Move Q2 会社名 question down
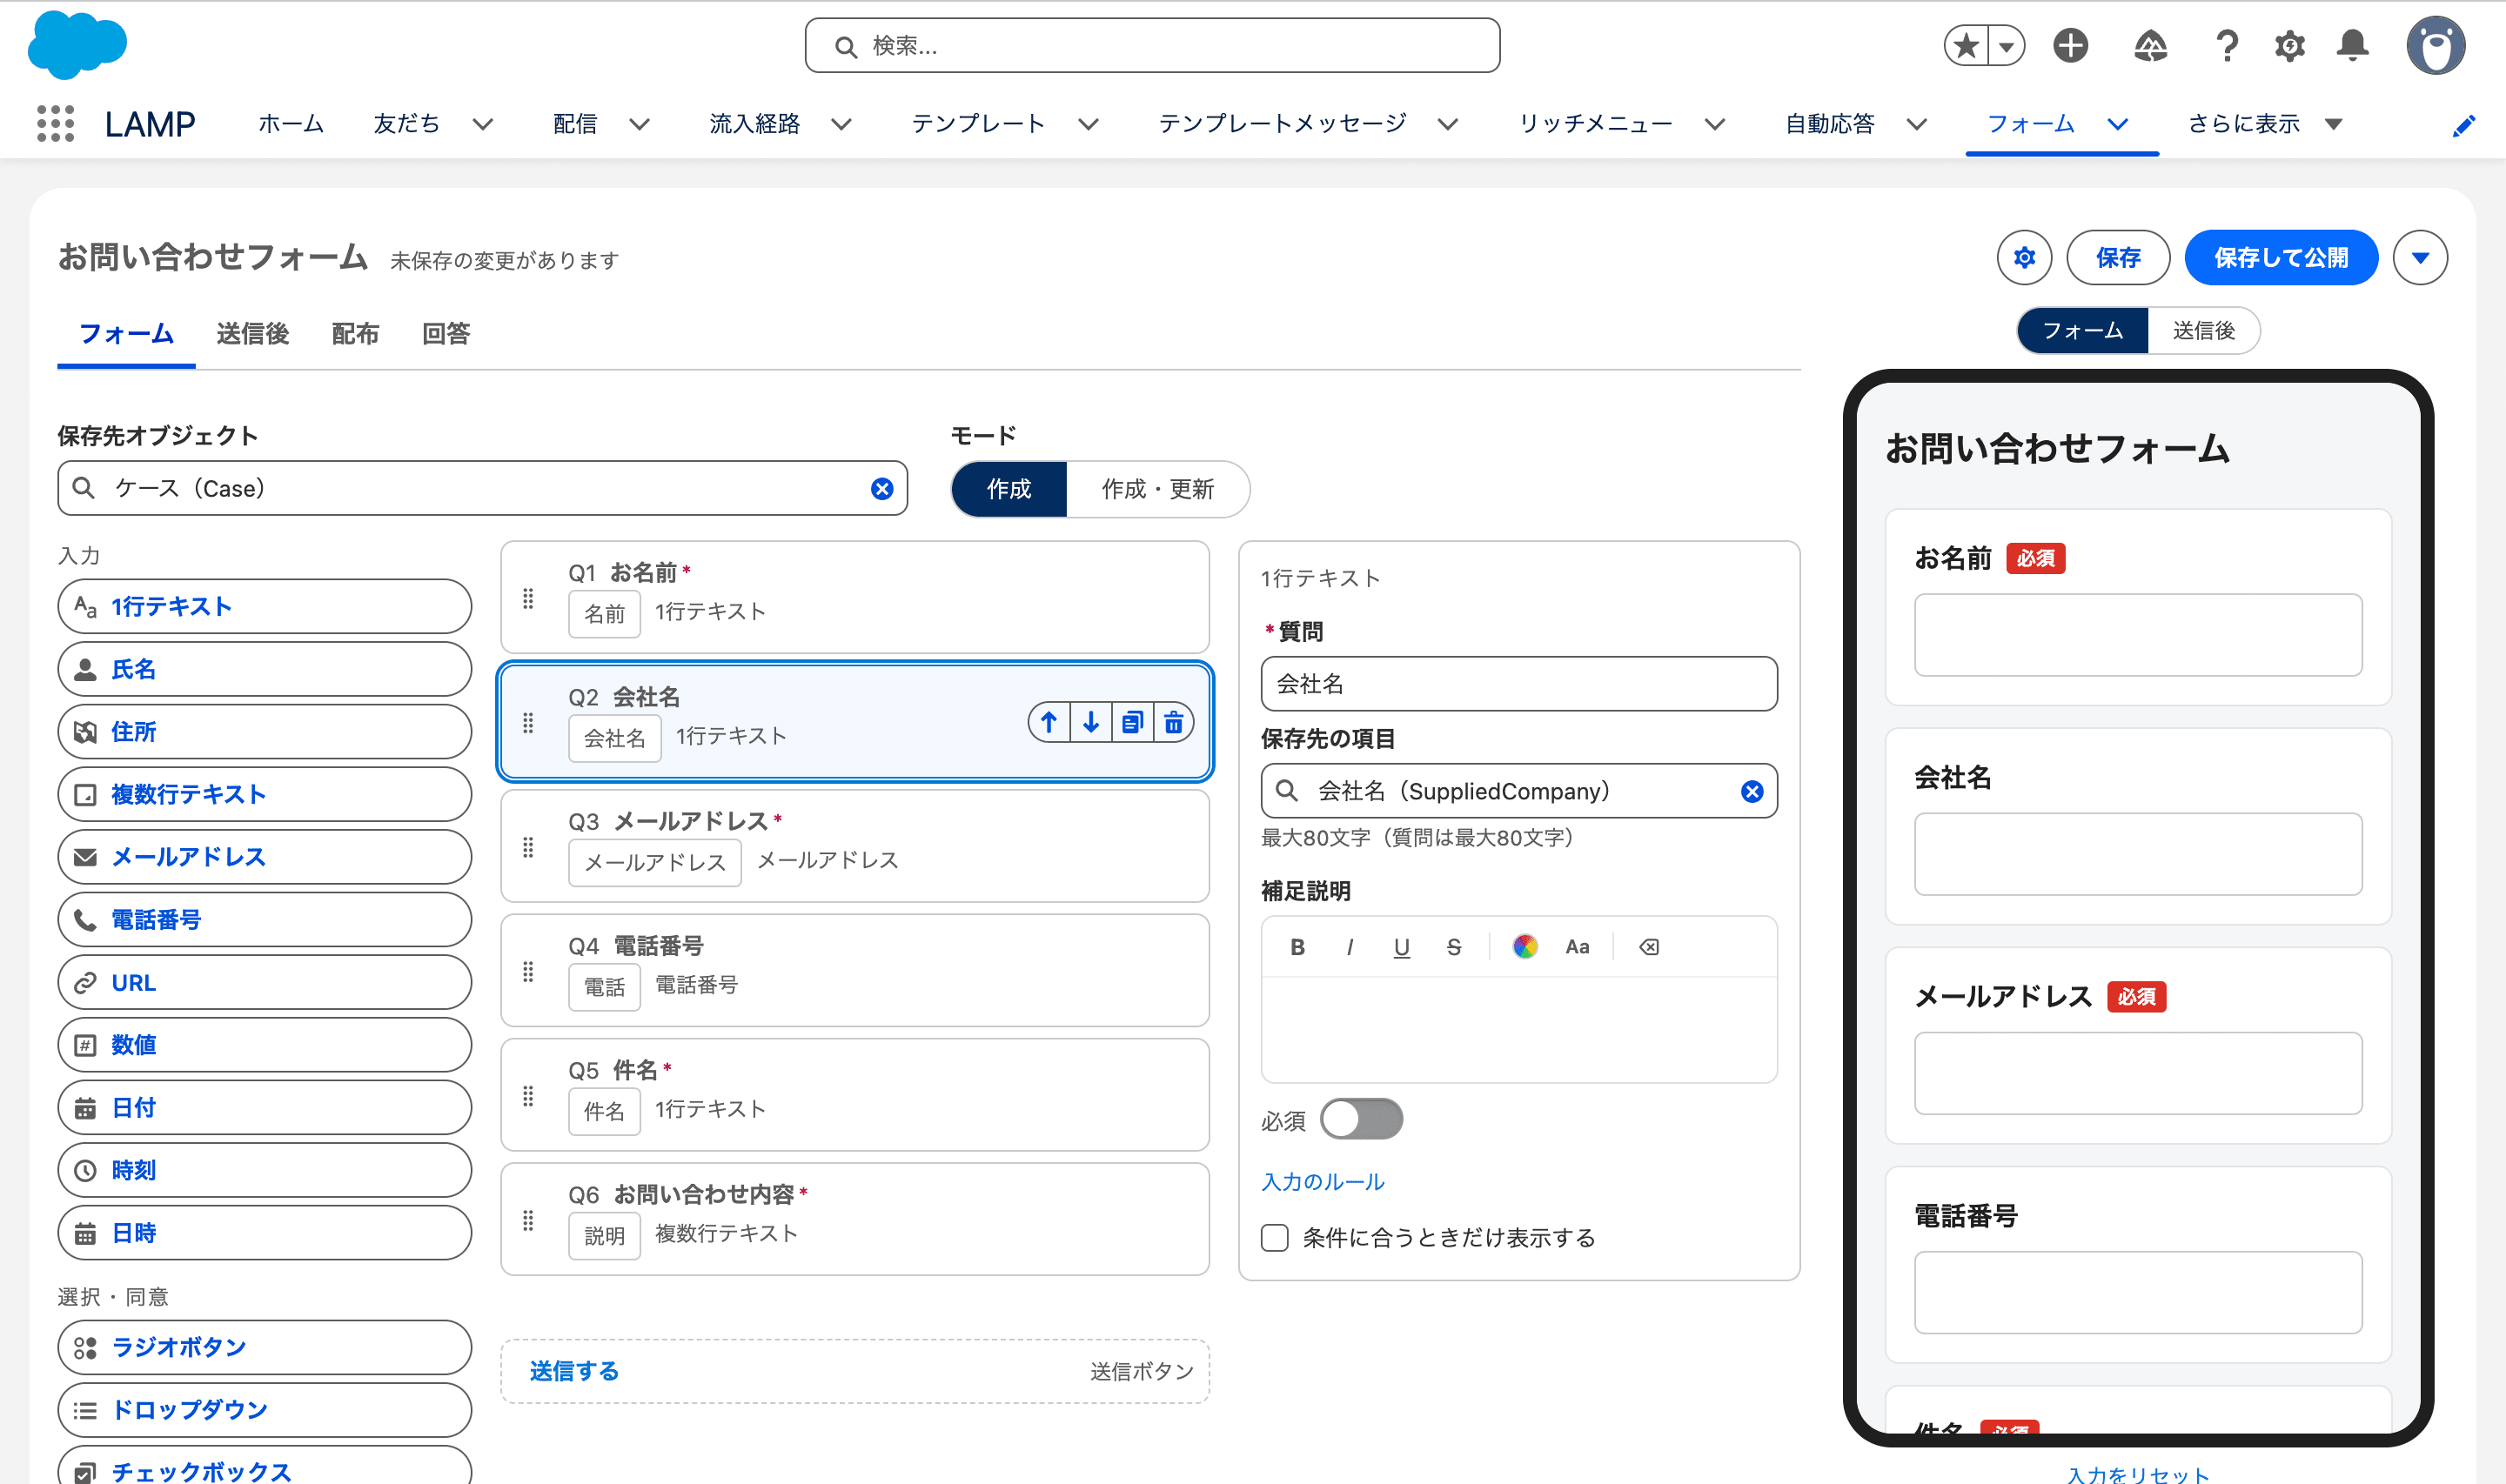 tap(1091, 722)
